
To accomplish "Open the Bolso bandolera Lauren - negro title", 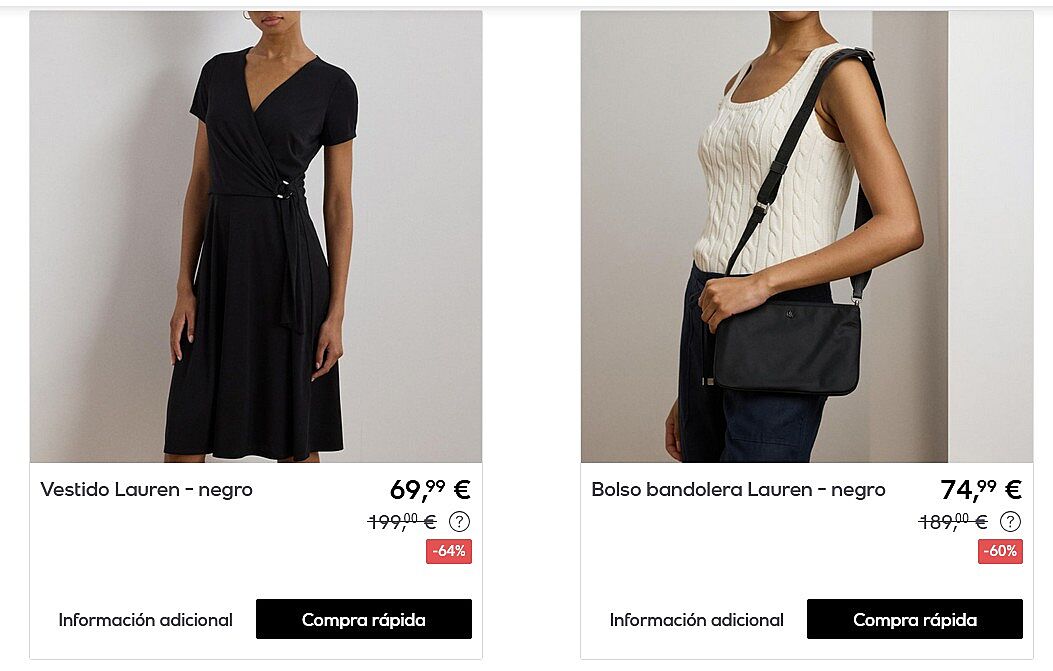I will click(x=738, y=490).
